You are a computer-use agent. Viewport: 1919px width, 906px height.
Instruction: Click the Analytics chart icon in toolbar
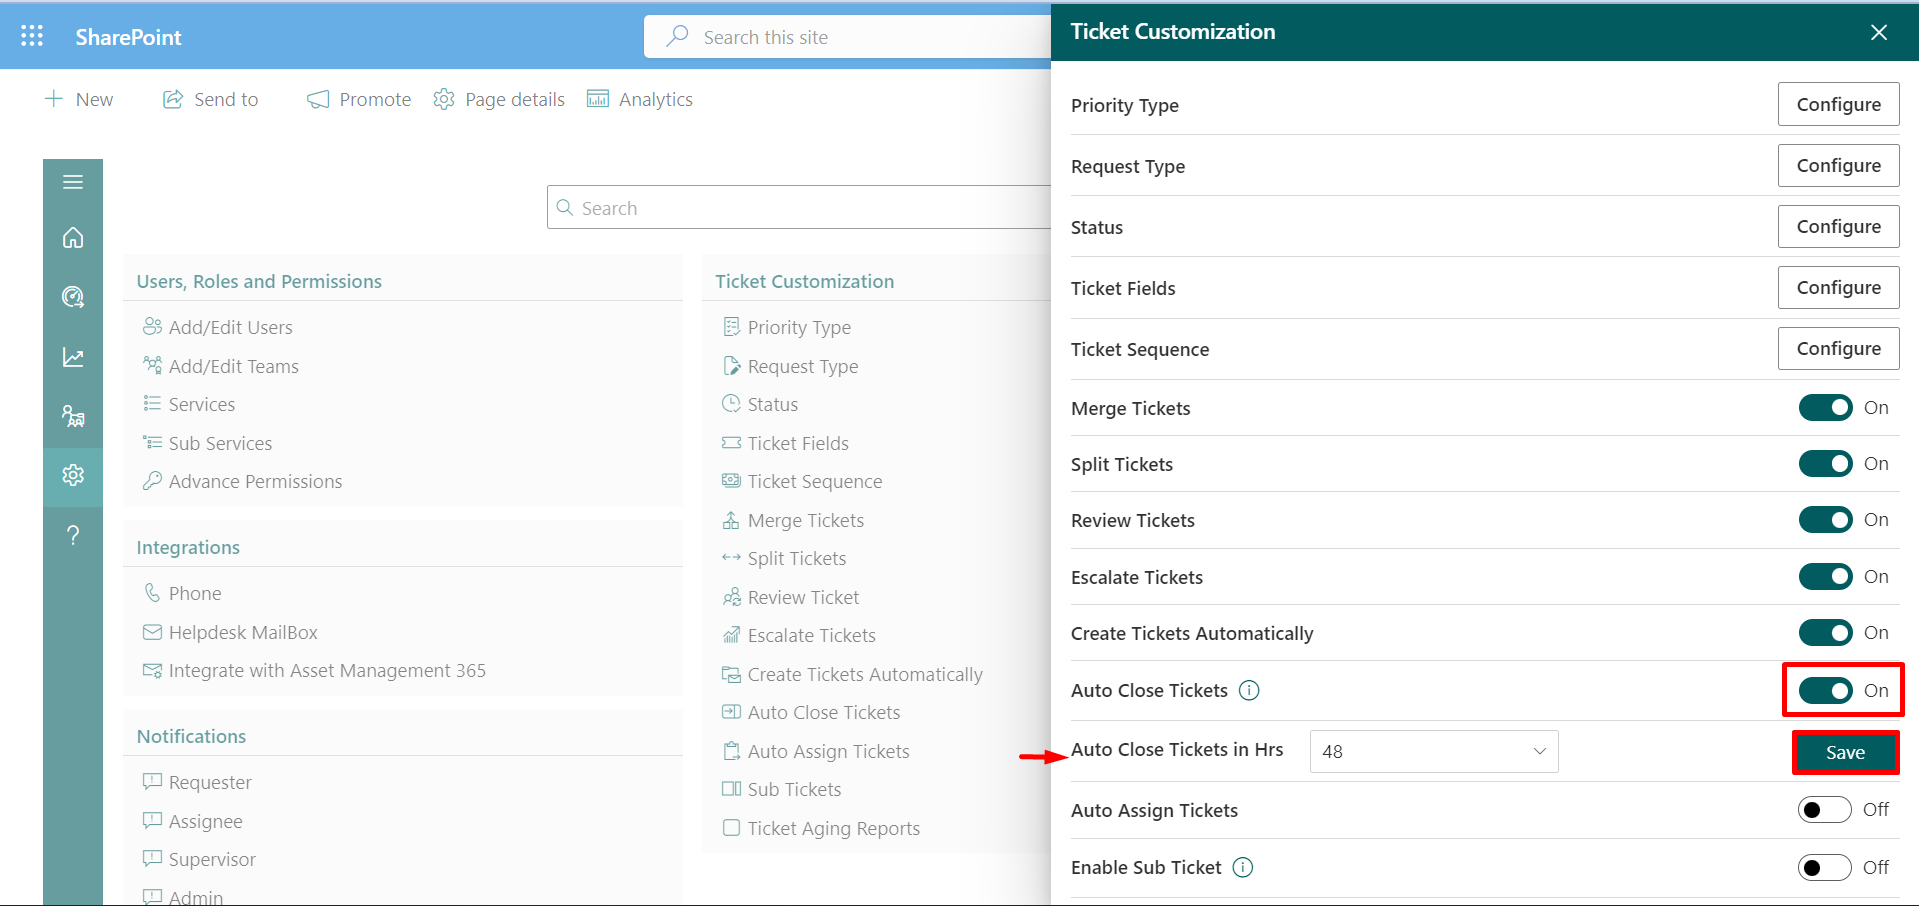pyautogui.click(x=598, y=98)
